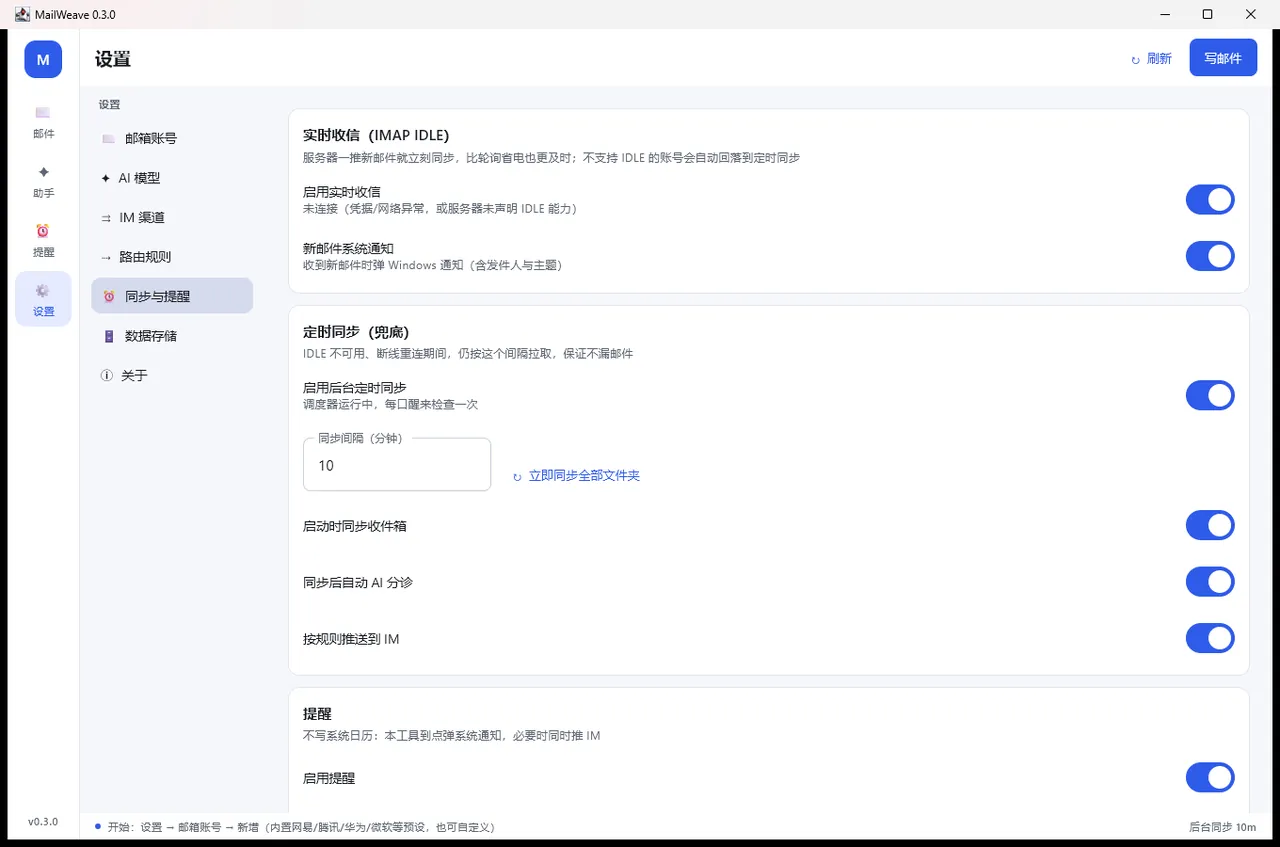Select the 设置 gear icon in sidebar
The image size is (1280, 847).
tap(43, 291)
